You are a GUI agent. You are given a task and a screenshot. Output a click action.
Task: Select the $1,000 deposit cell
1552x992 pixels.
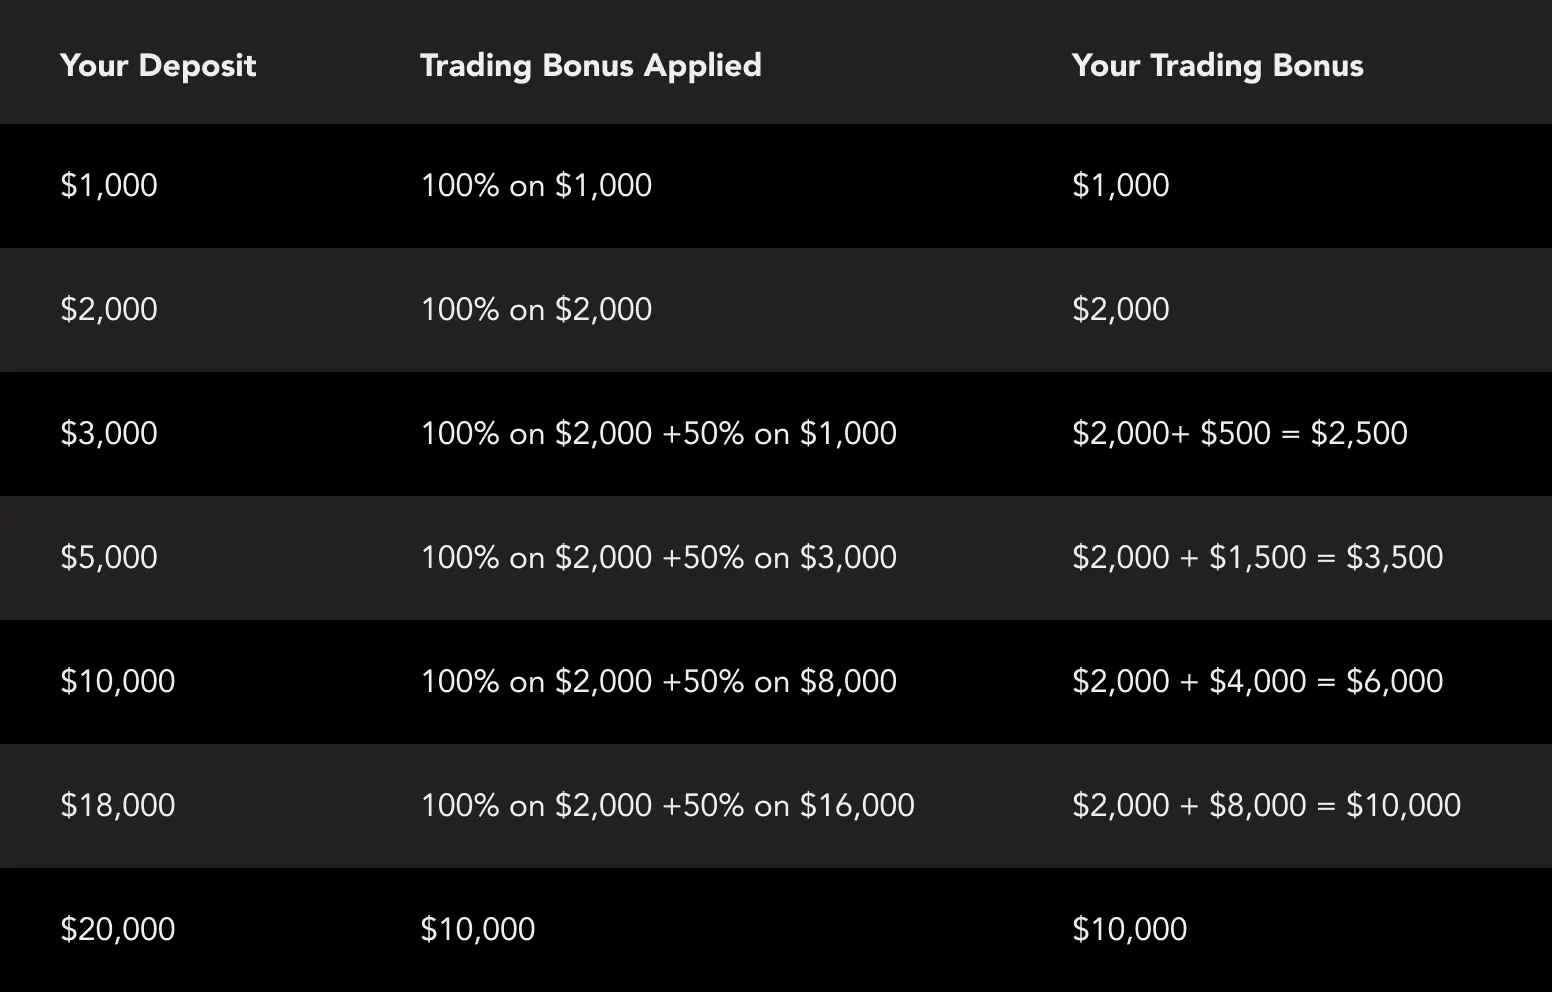pyautogui.click(x=109, y=185)
